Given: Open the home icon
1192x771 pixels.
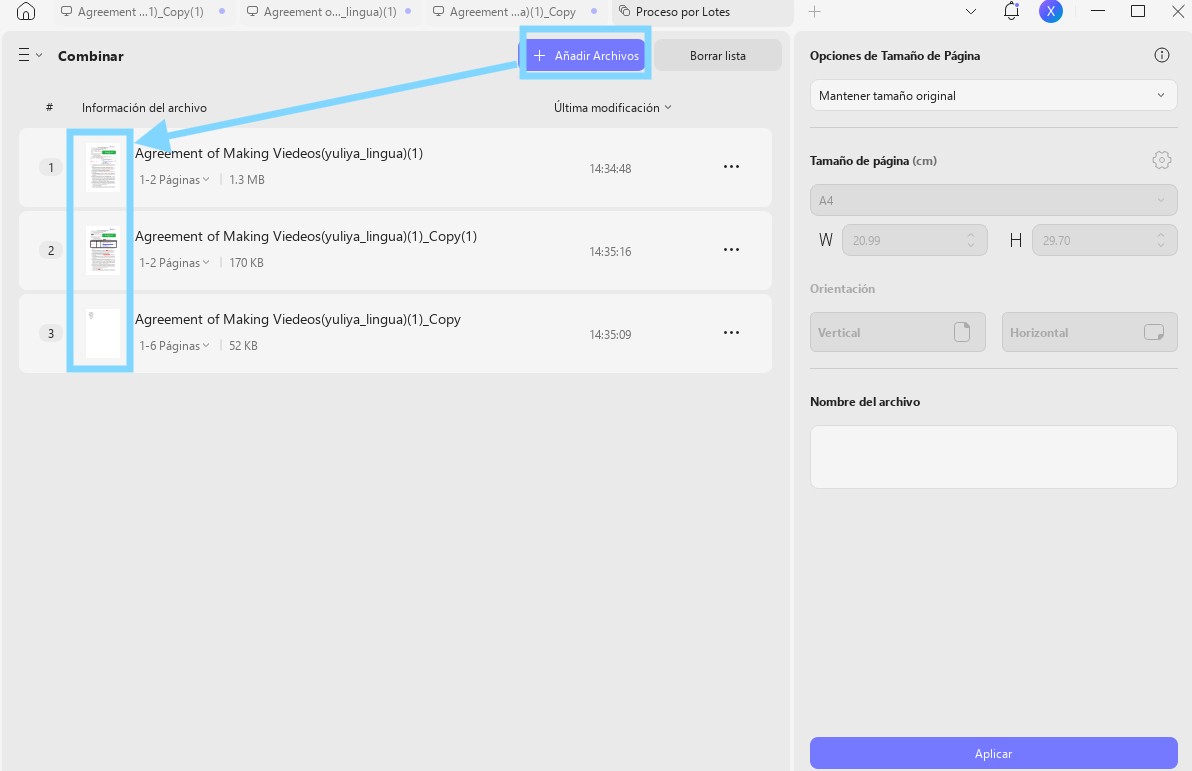Looking at the screenshot, I should 26,11.
